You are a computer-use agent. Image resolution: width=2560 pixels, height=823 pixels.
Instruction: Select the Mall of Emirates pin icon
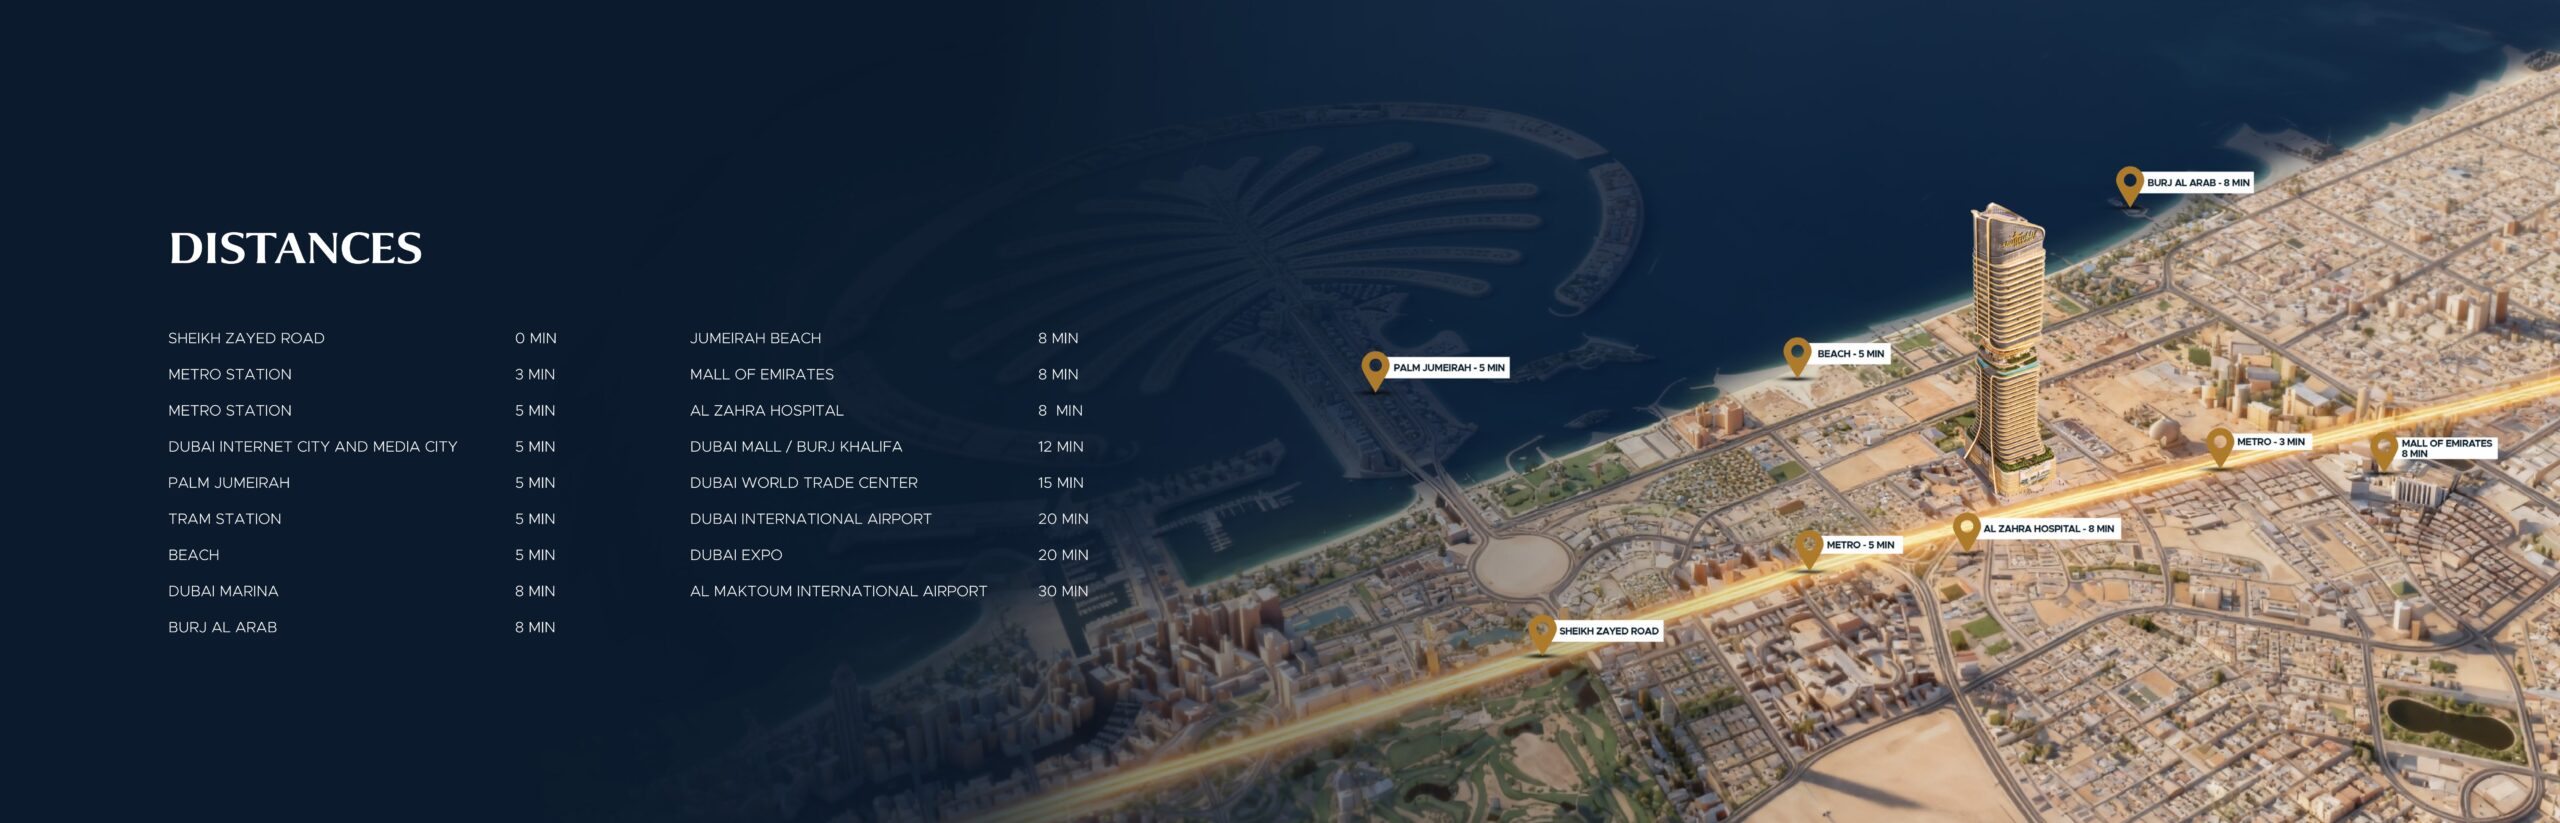pos(2383,448)
